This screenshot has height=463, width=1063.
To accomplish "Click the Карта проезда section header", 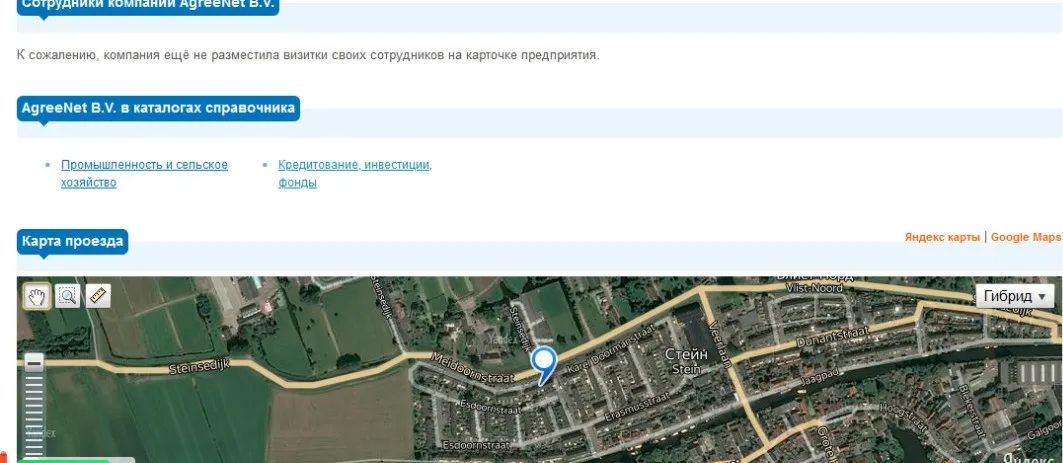I will [x=73, y=241].
